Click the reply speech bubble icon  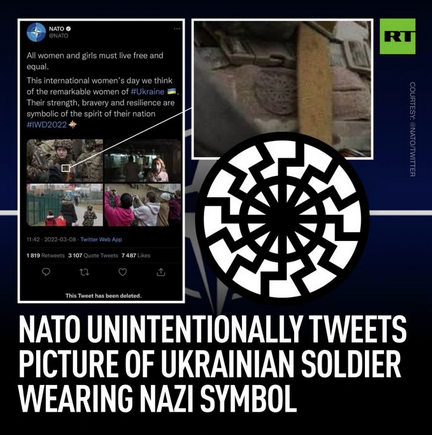pos(46,272)
